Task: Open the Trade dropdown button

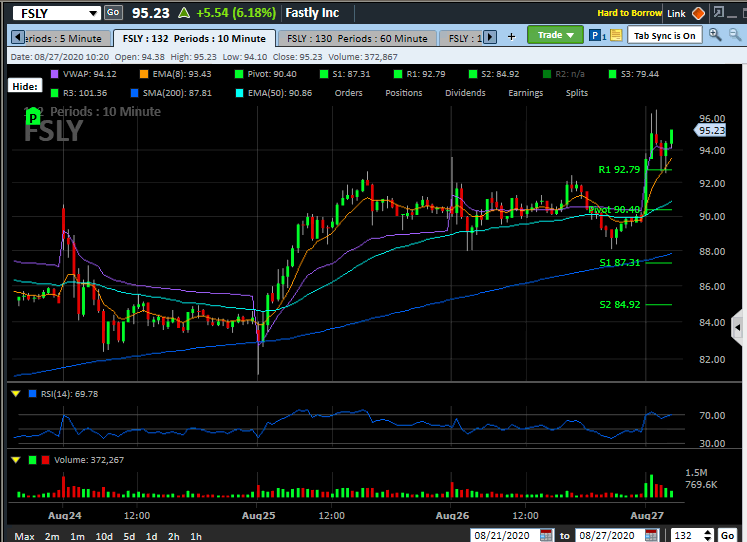Action: [x=555, y=35]
